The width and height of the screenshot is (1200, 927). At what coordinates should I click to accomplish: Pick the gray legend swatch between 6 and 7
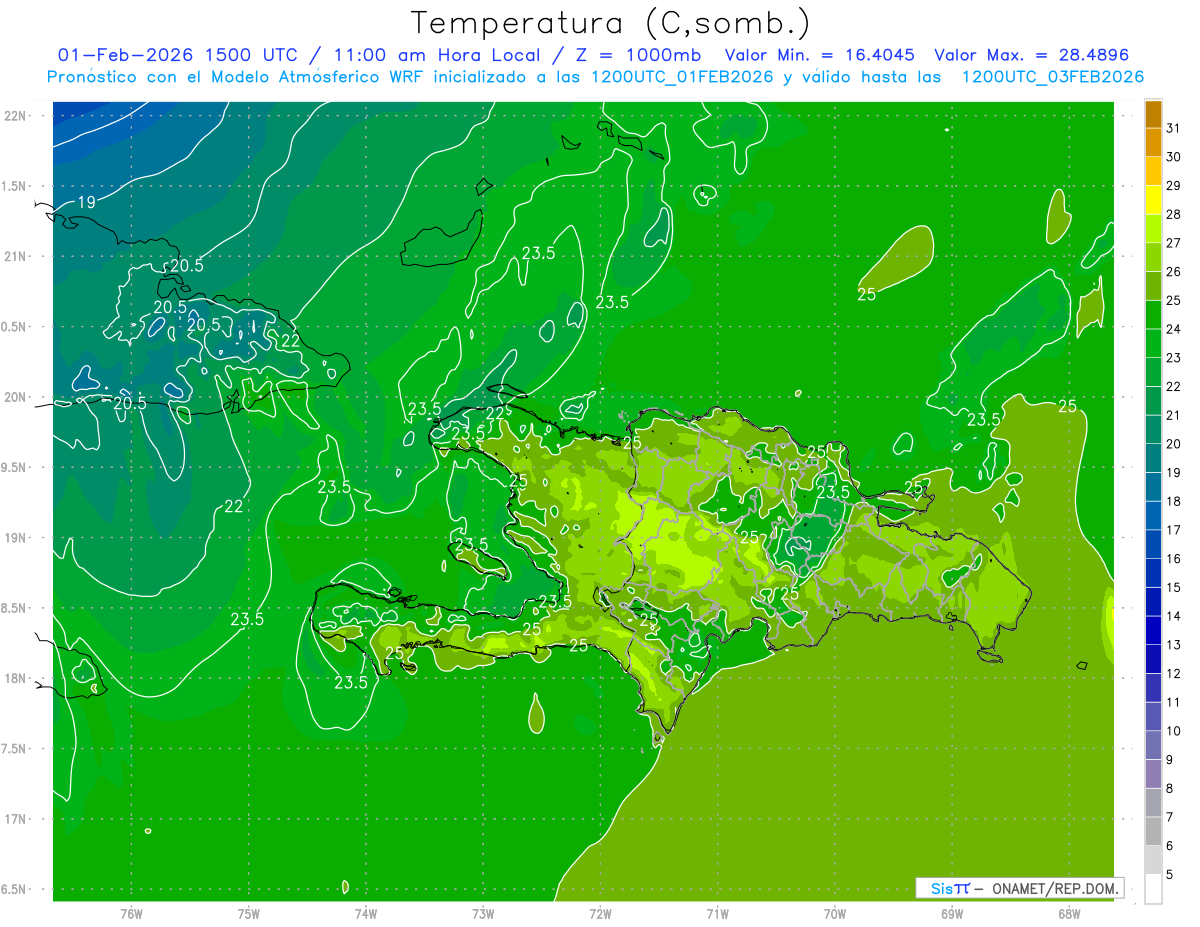pos(1153,832)
